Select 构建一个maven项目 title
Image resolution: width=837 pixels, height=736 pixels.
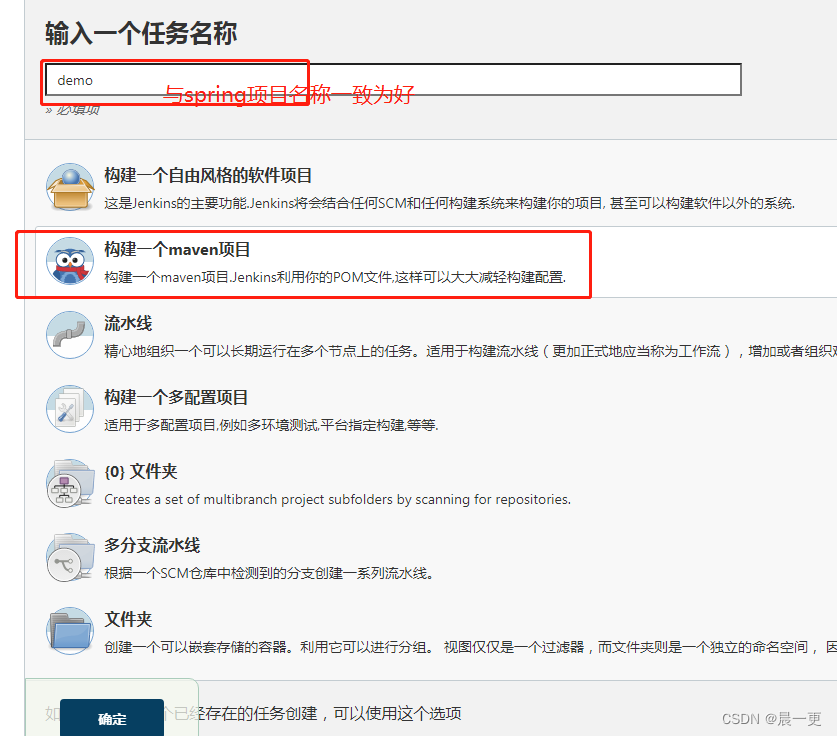tap(177, 249)
